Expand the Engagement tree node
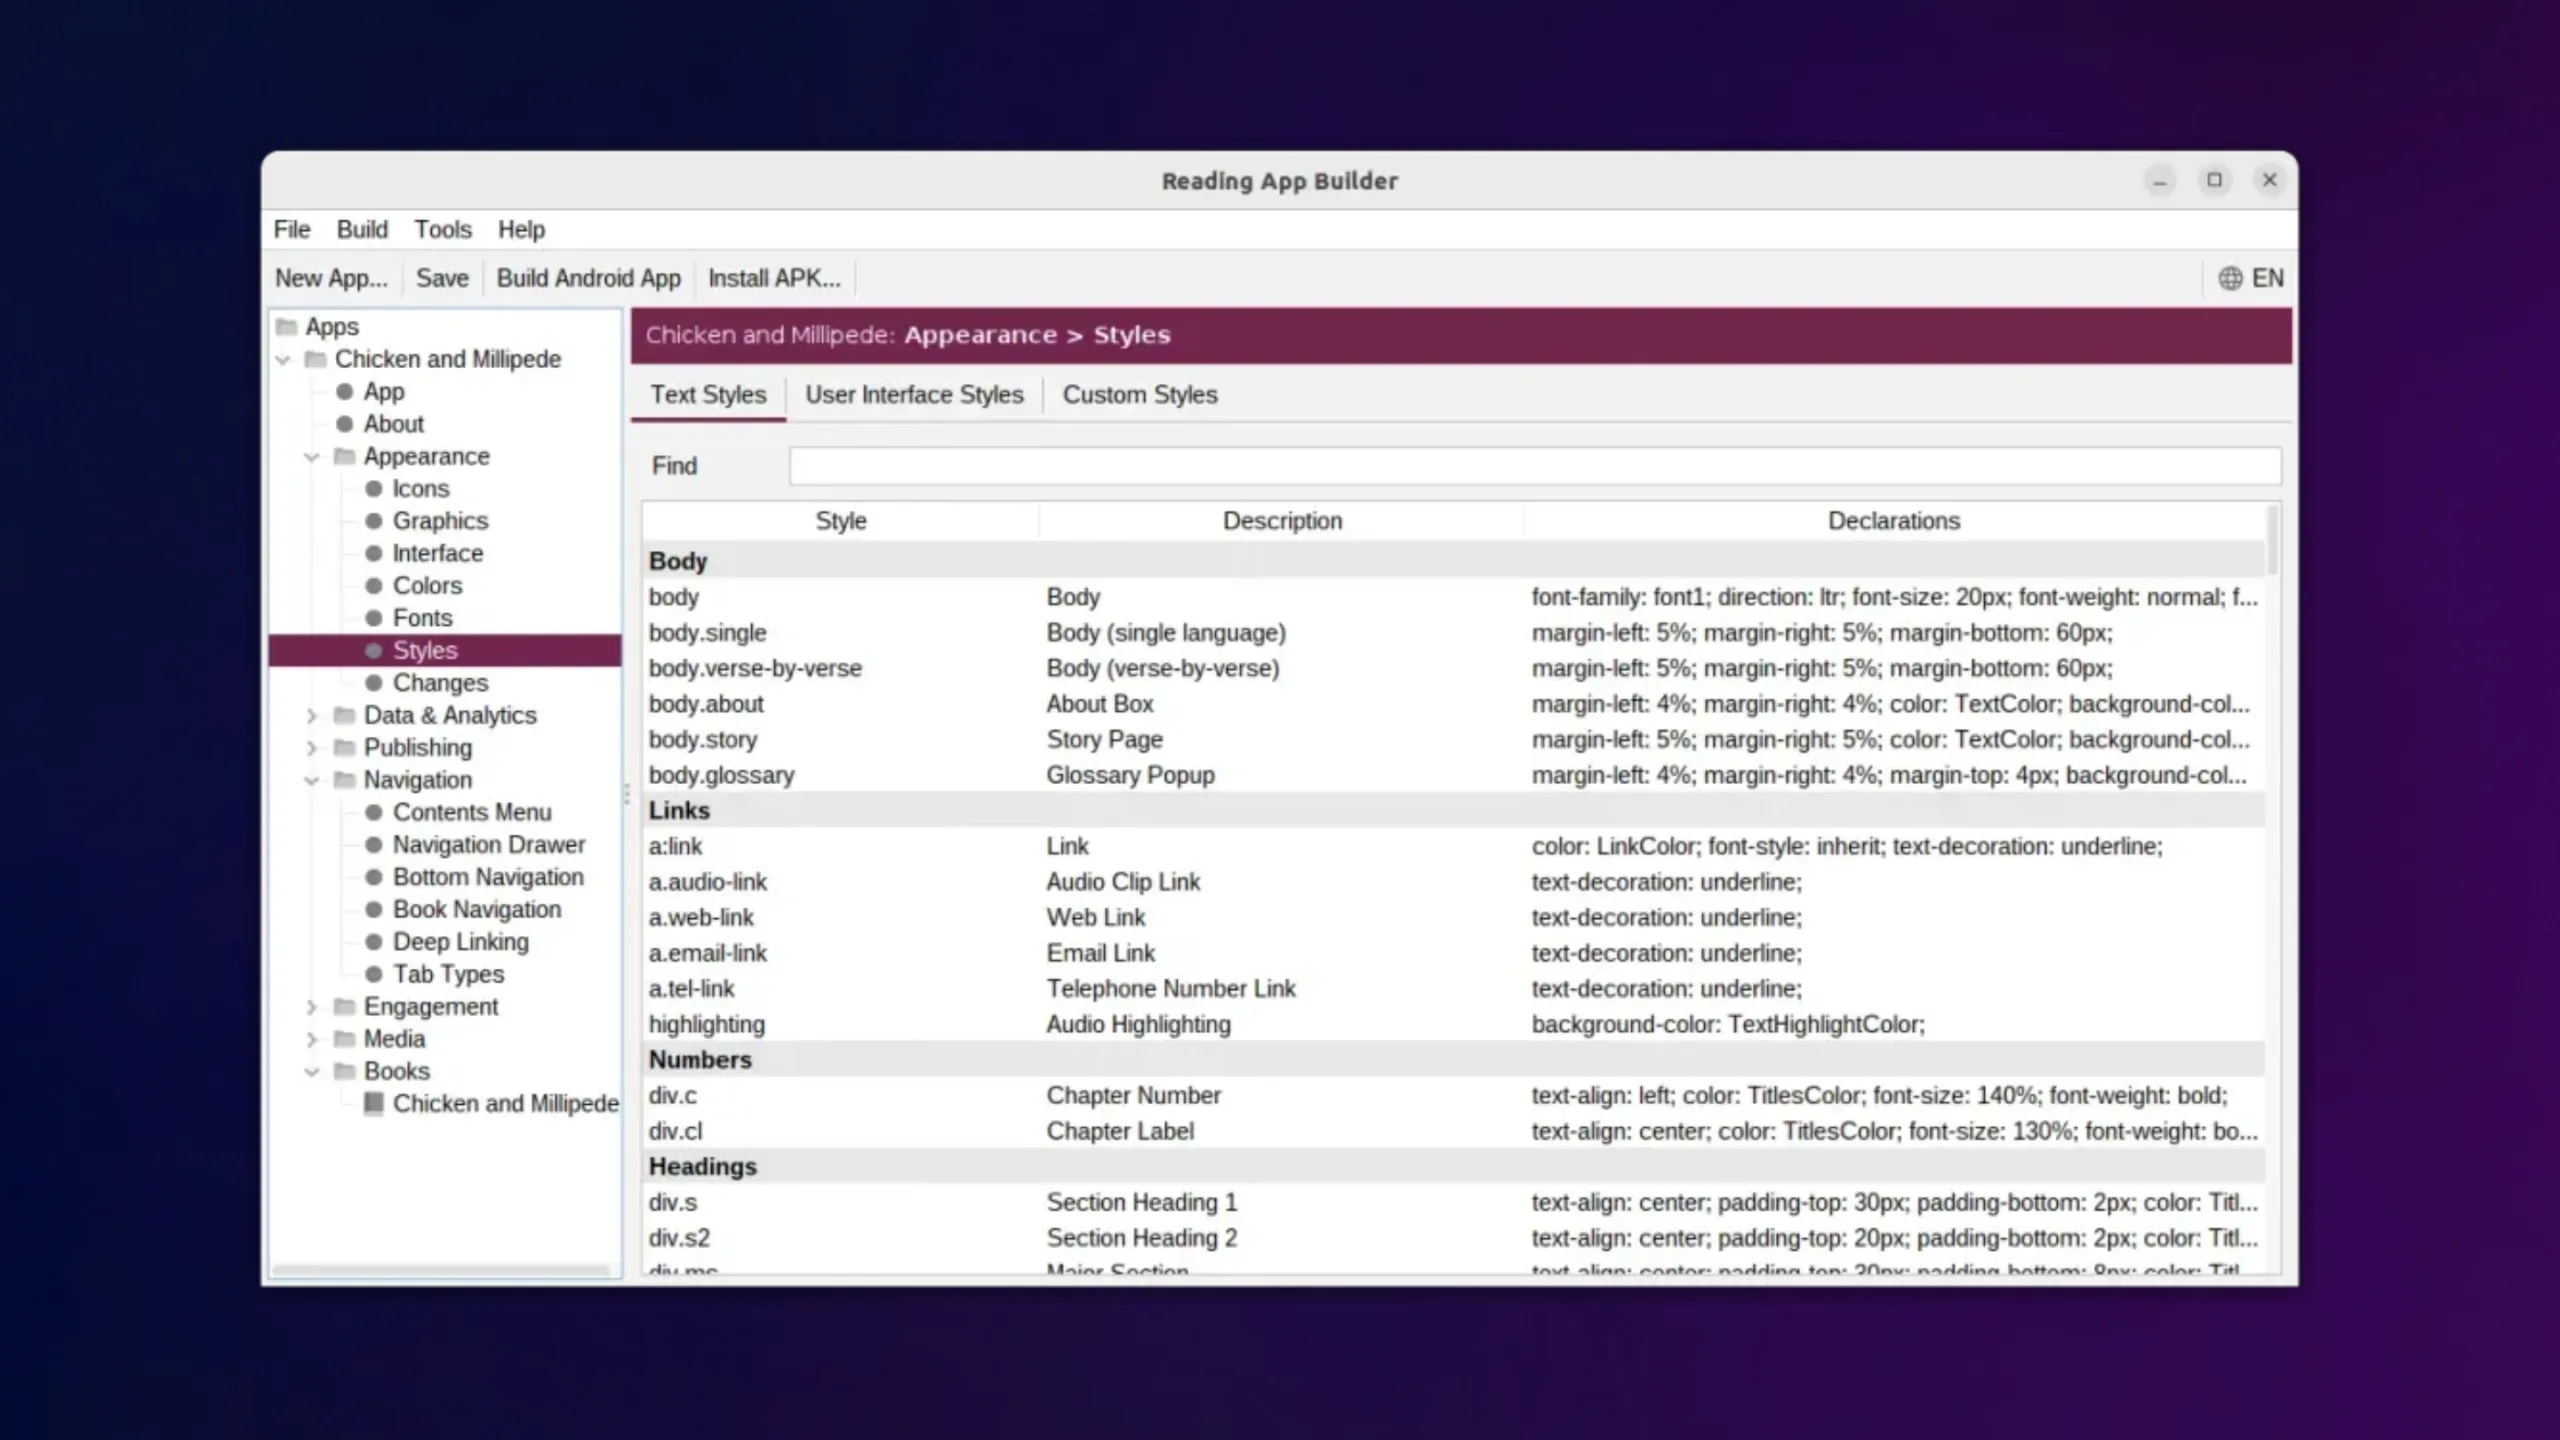This screenshot has width=2560, height=1440. click(x=312, y=1007)
